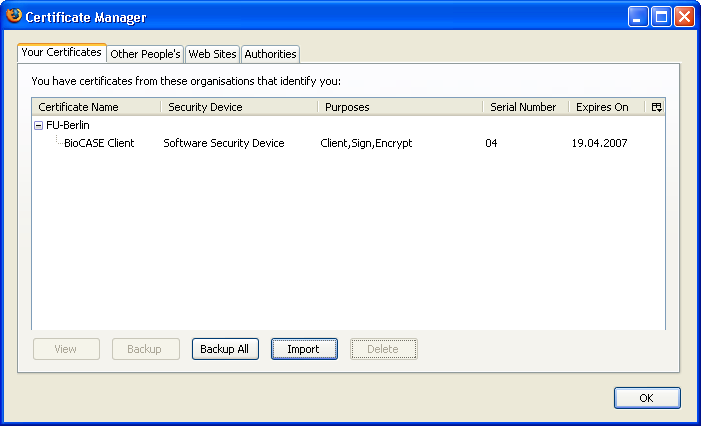
Task: Select the Your Certificates tab
Action: click(x=61, y=53)
